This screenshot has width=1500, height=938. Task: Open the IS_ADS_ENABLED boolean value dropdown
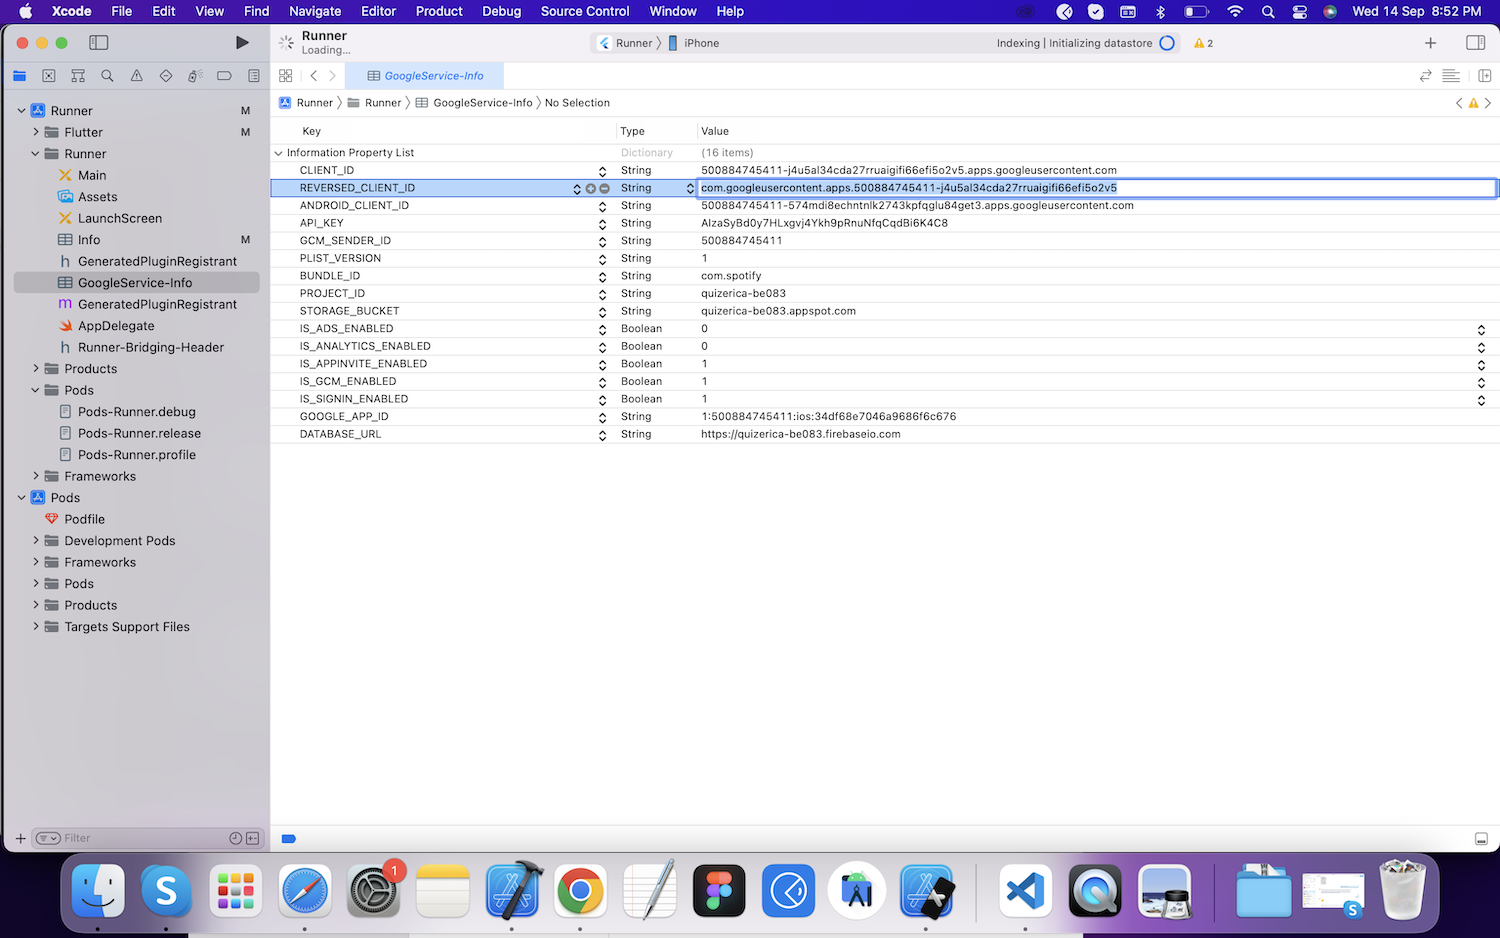1481,329
